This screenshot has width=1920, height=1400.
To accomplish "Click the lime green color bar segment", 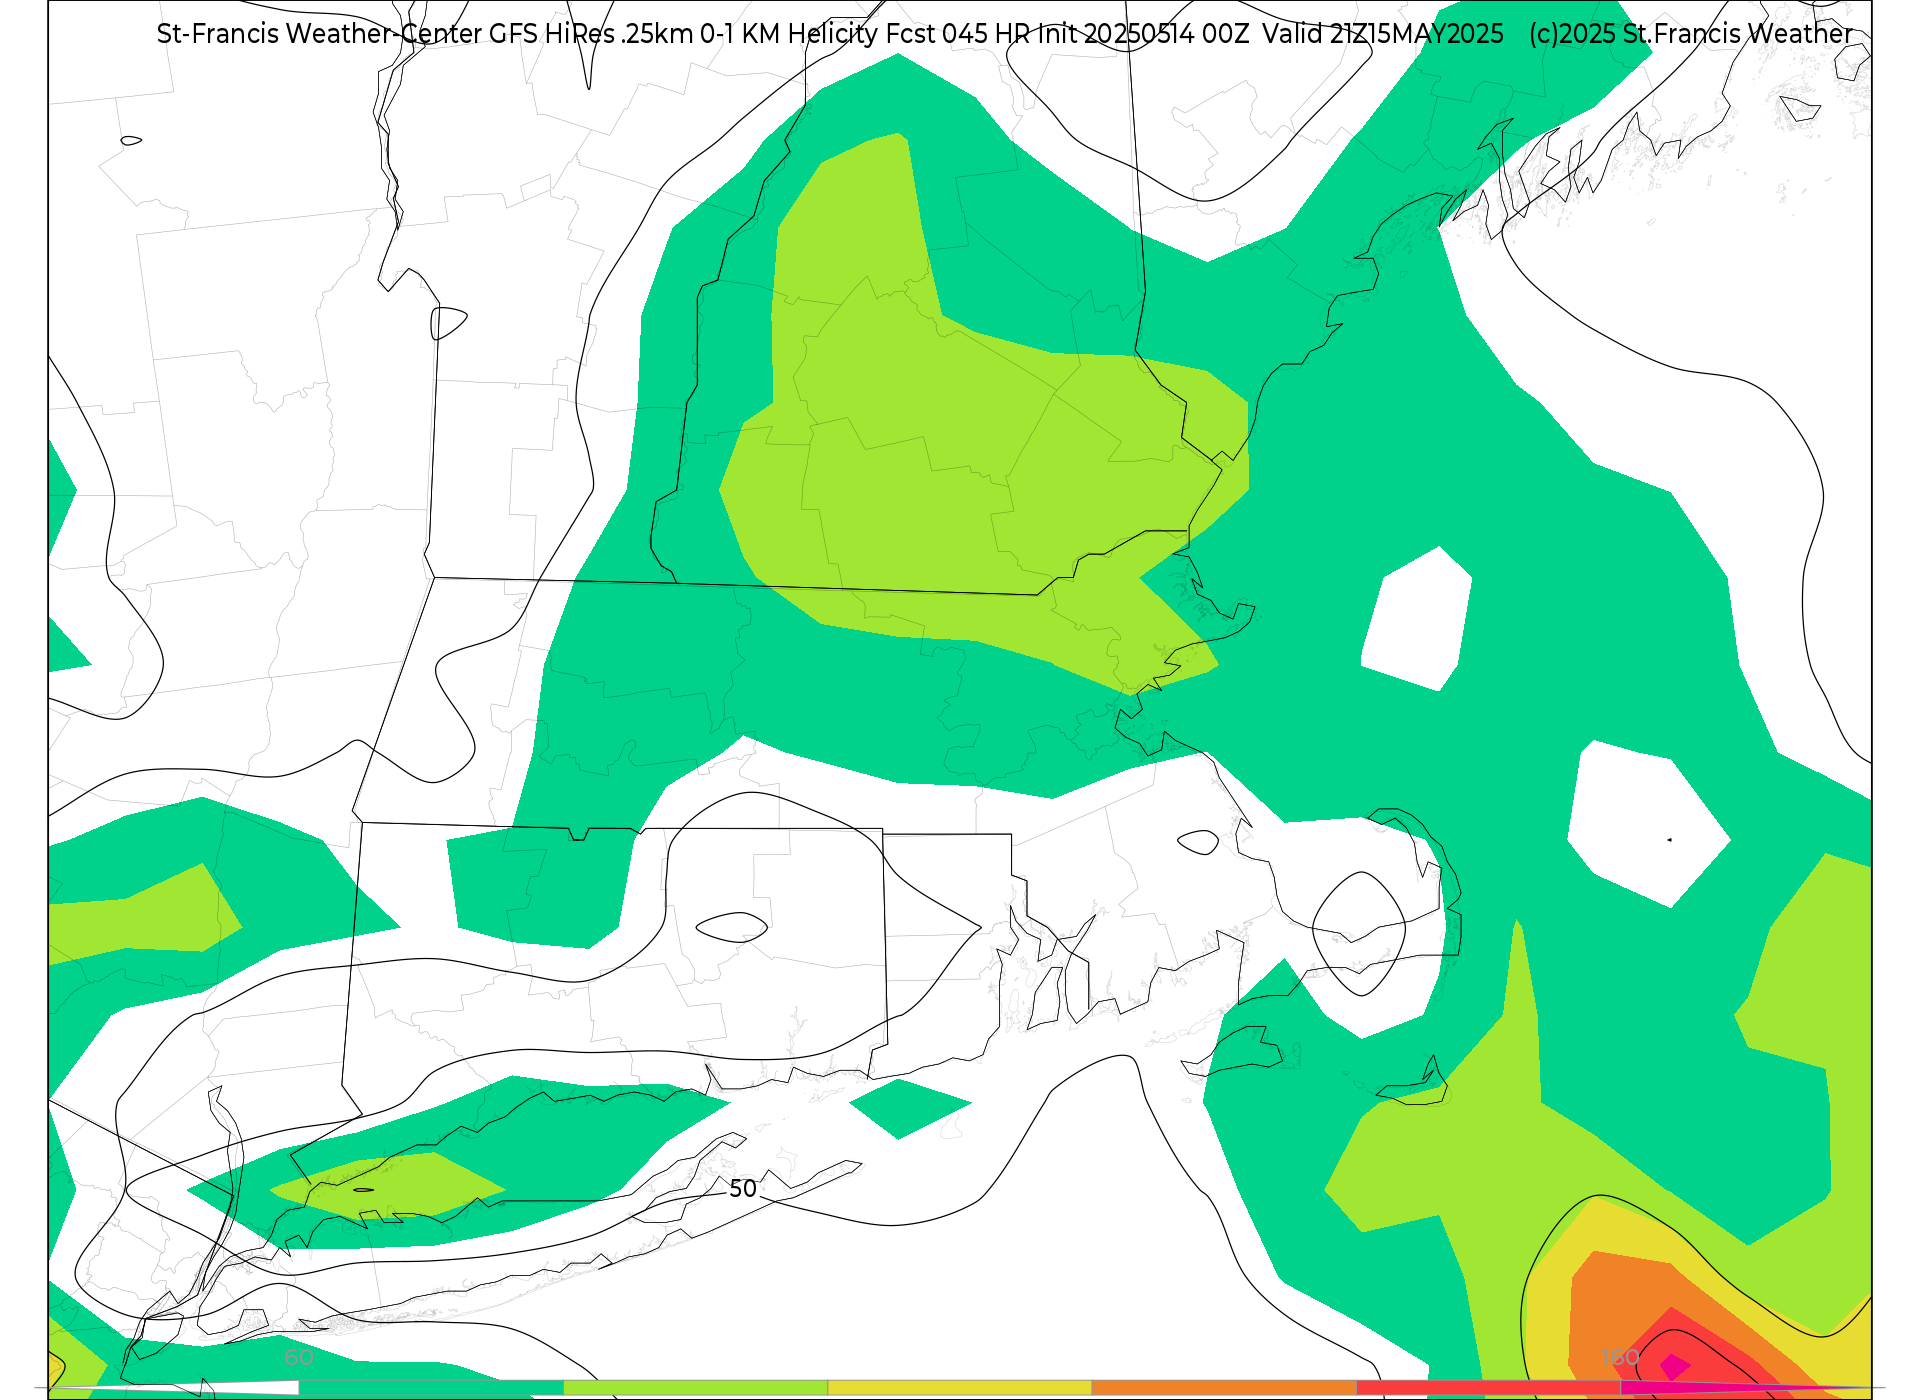I will tap(696, 1387).
